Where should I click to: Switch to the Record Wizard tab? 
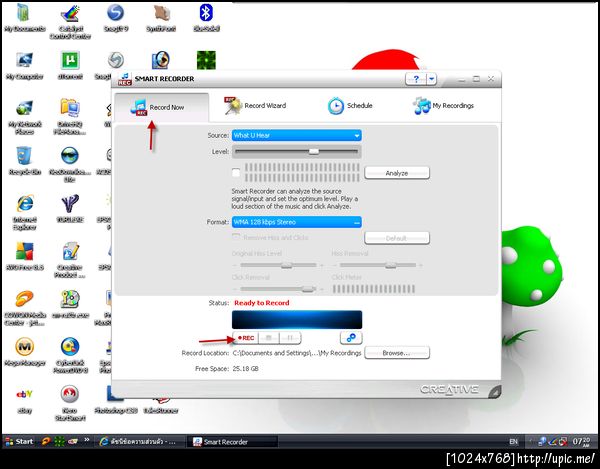tap(256, 106)
